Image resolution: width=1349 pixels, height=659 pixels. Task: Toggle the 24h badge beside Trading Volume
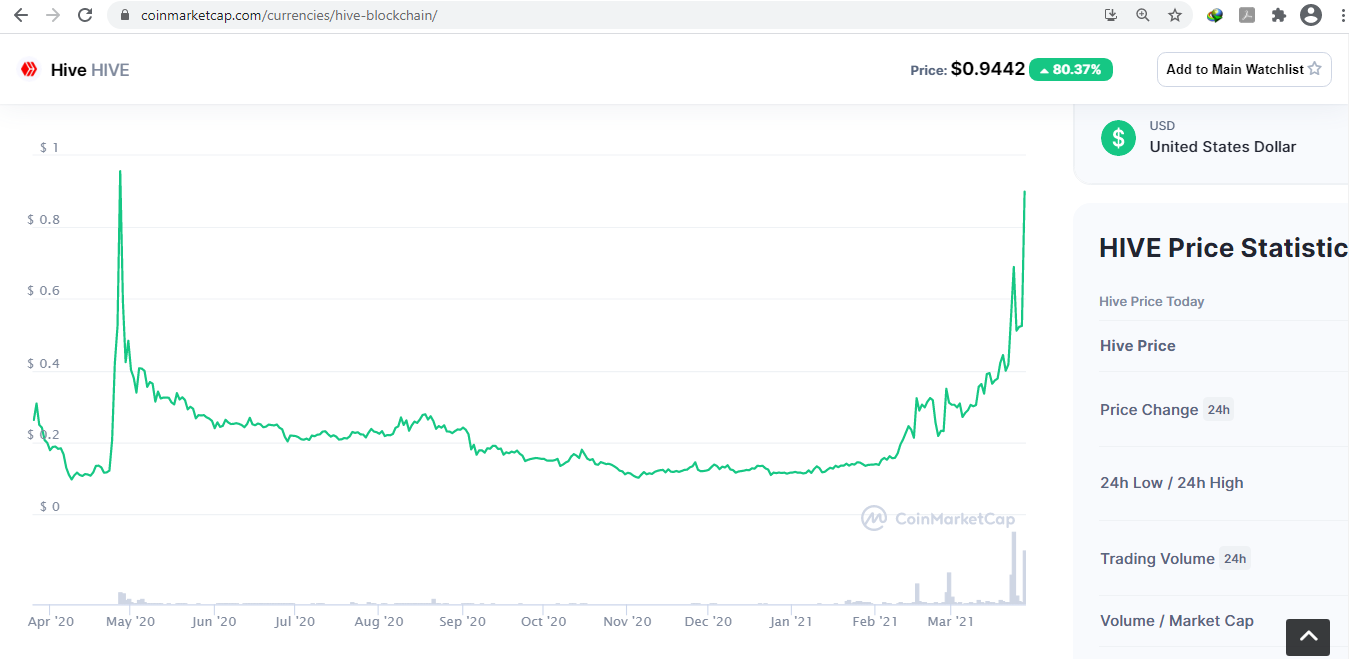pos(1235,559)
